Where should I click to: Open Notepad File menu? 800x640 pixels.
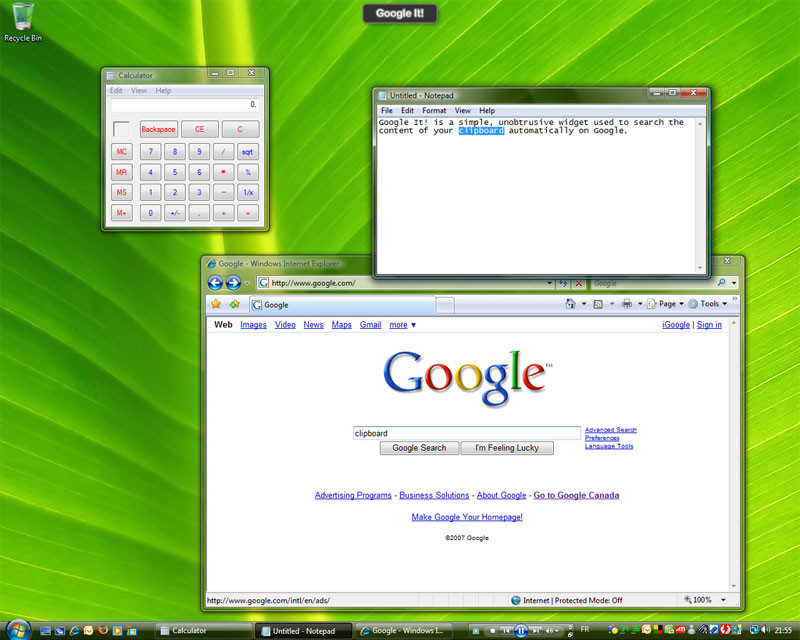click(x=387, y=110)
